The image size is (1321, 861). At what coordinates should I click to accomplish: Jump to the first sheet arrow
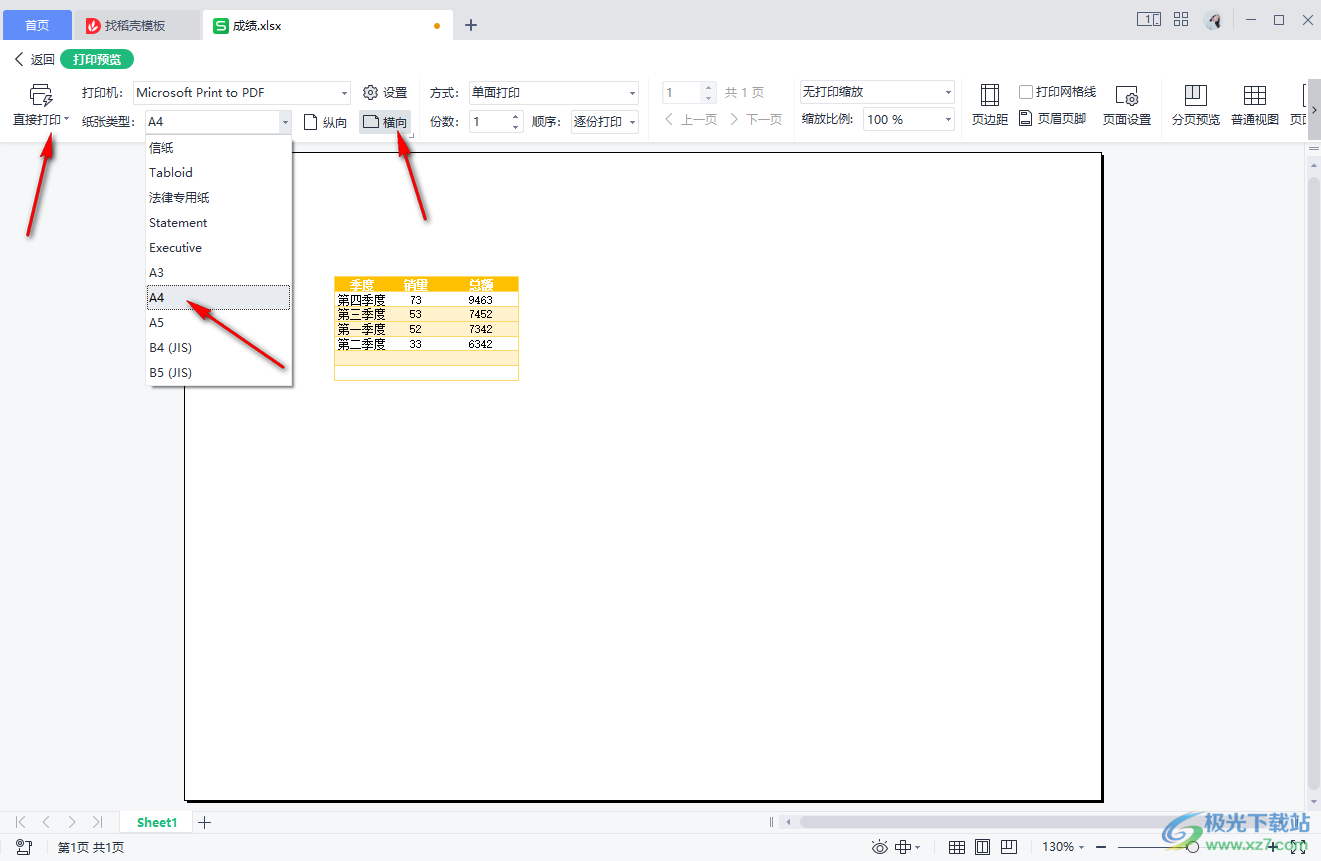21,822
